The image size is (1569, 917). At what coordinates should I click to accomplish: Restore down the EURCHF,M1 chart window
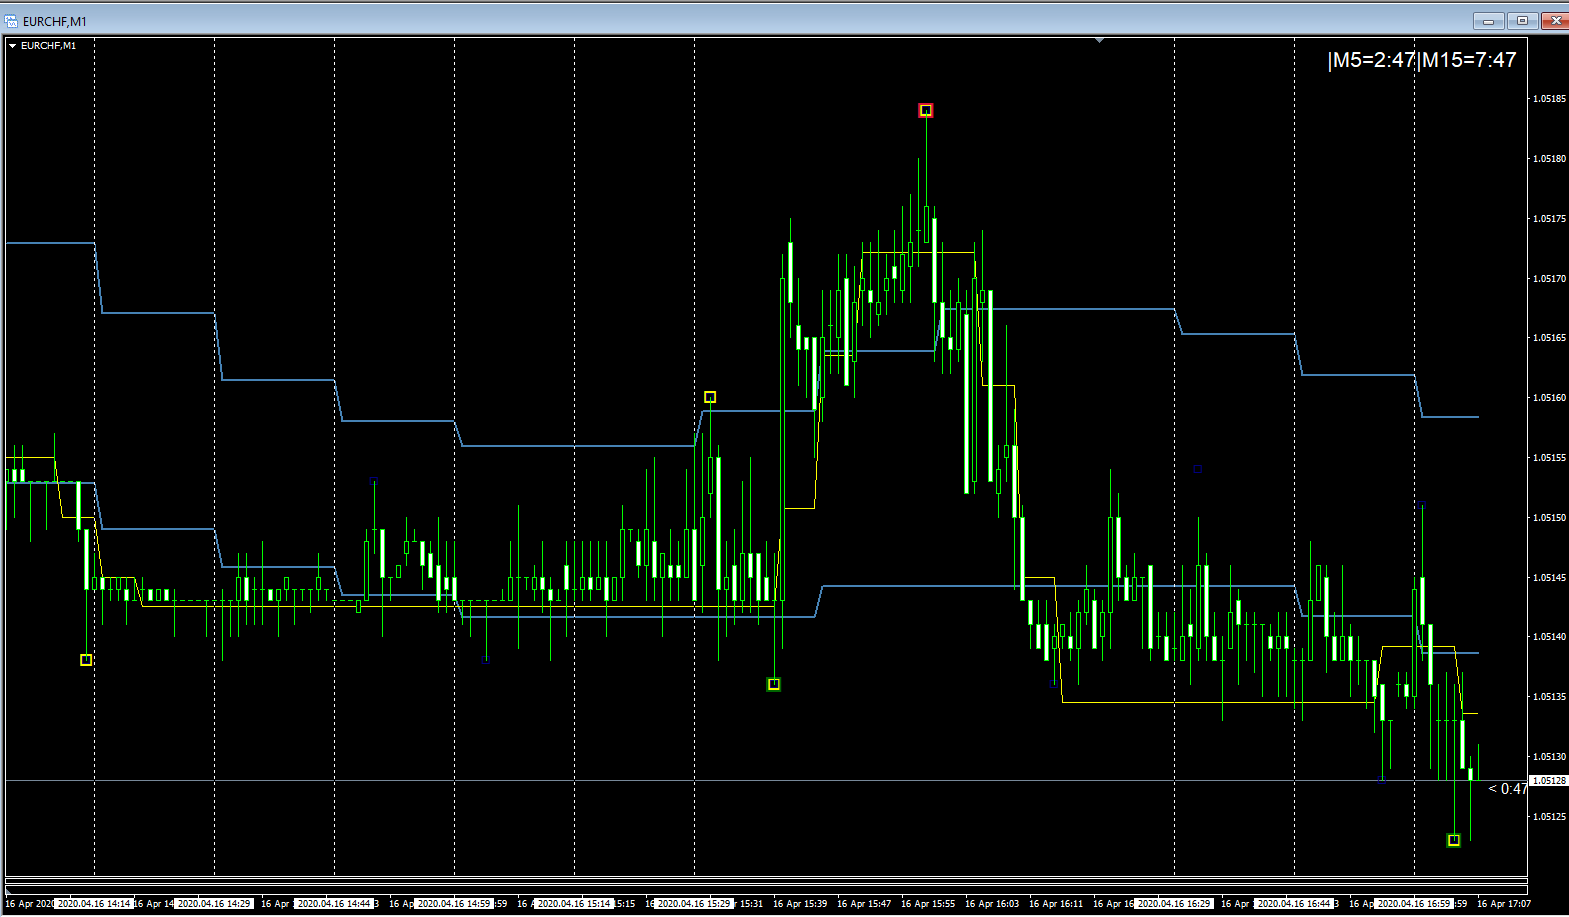click(x=1522, y=20)
